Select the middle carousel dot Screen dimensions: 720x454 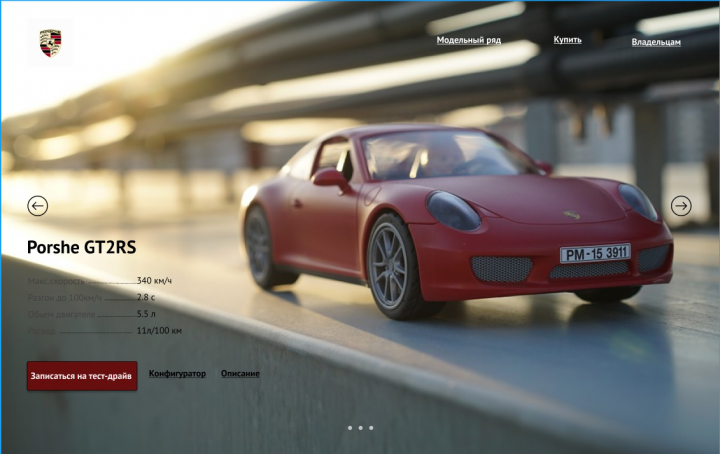pyautogui.click(x=360, y=428)
